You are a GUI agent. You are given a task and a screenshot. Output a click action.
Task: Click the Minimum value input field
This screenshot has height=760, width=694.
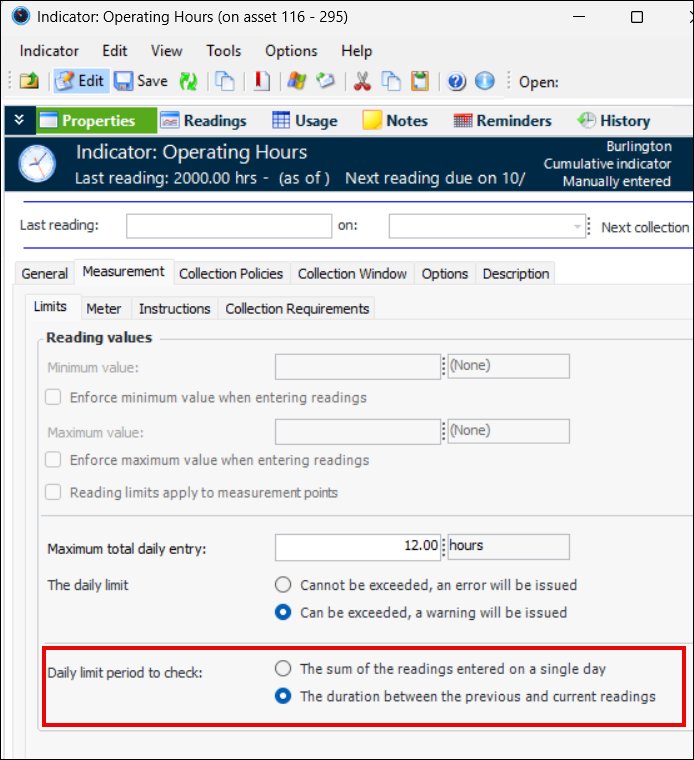(358, 366)
